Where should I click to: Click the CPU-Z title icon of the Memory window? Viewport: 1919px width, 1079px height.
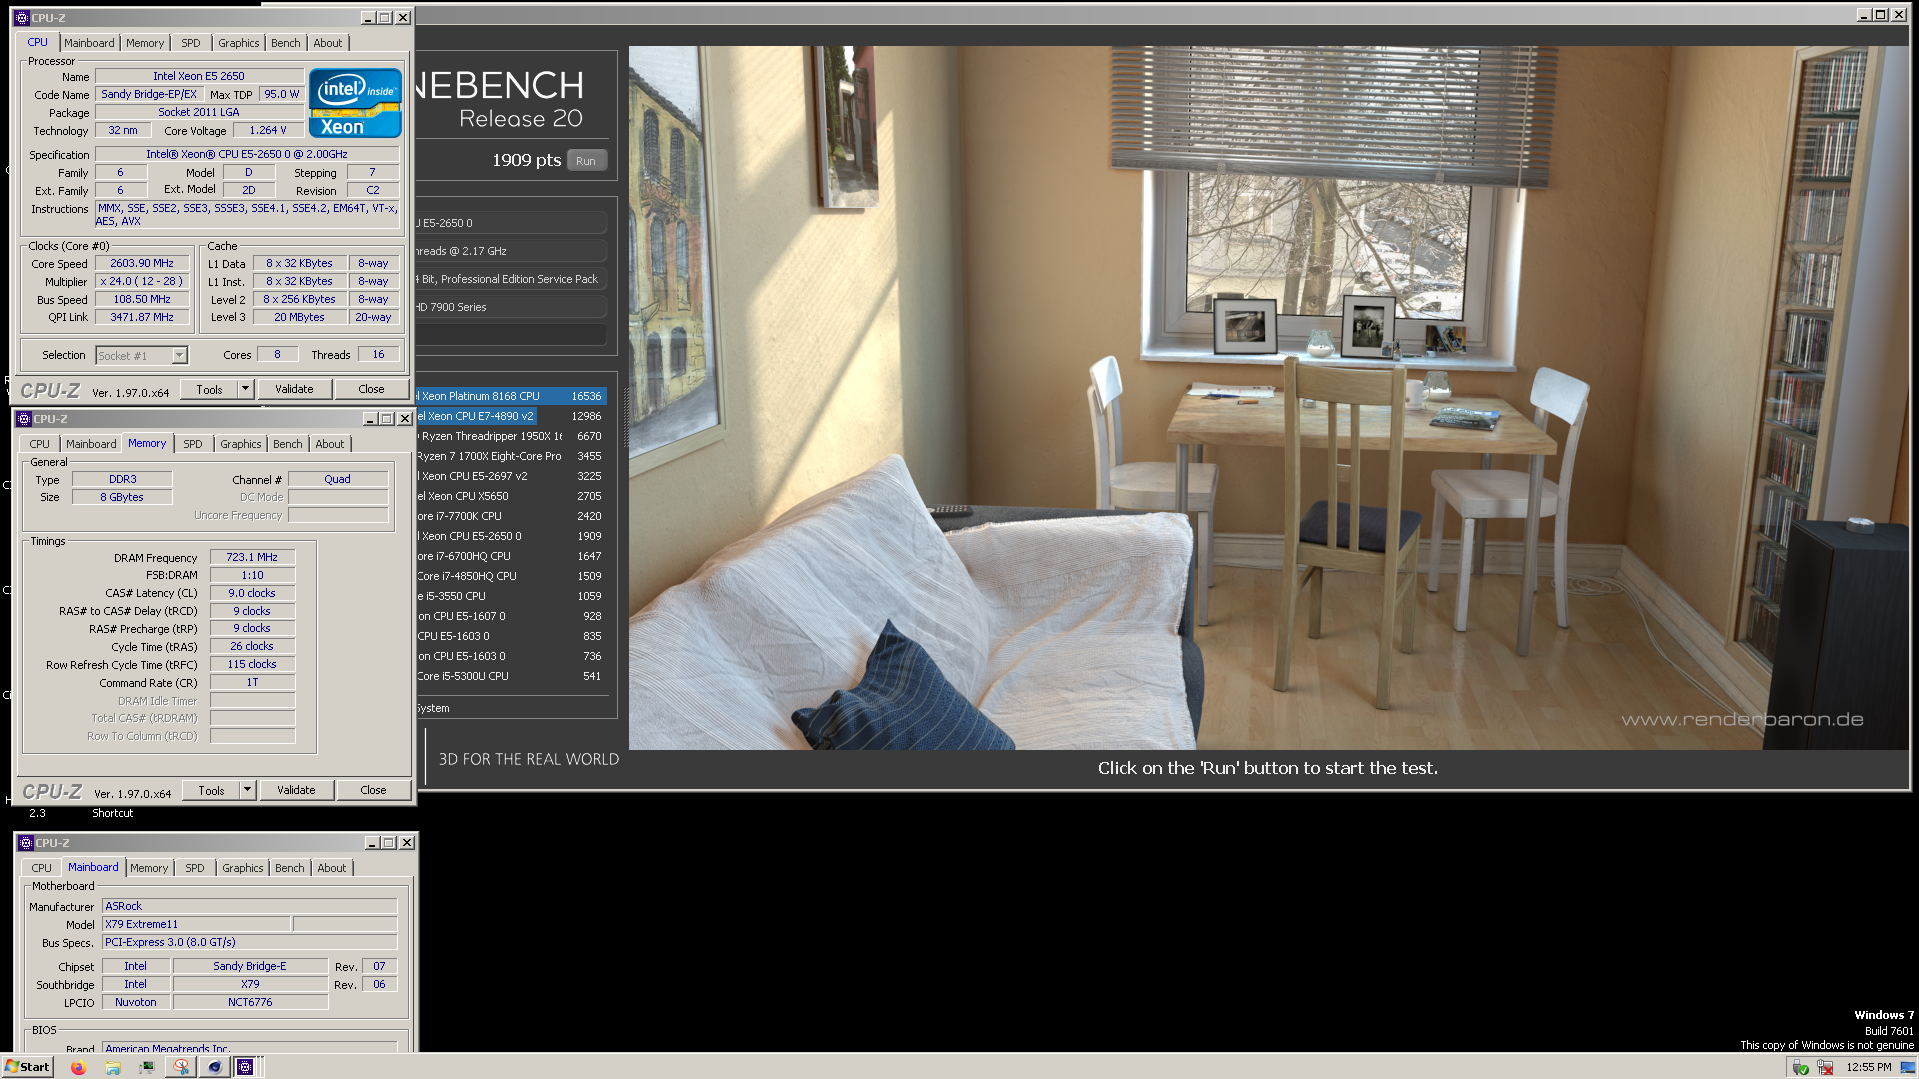click(x=24, y=418)
